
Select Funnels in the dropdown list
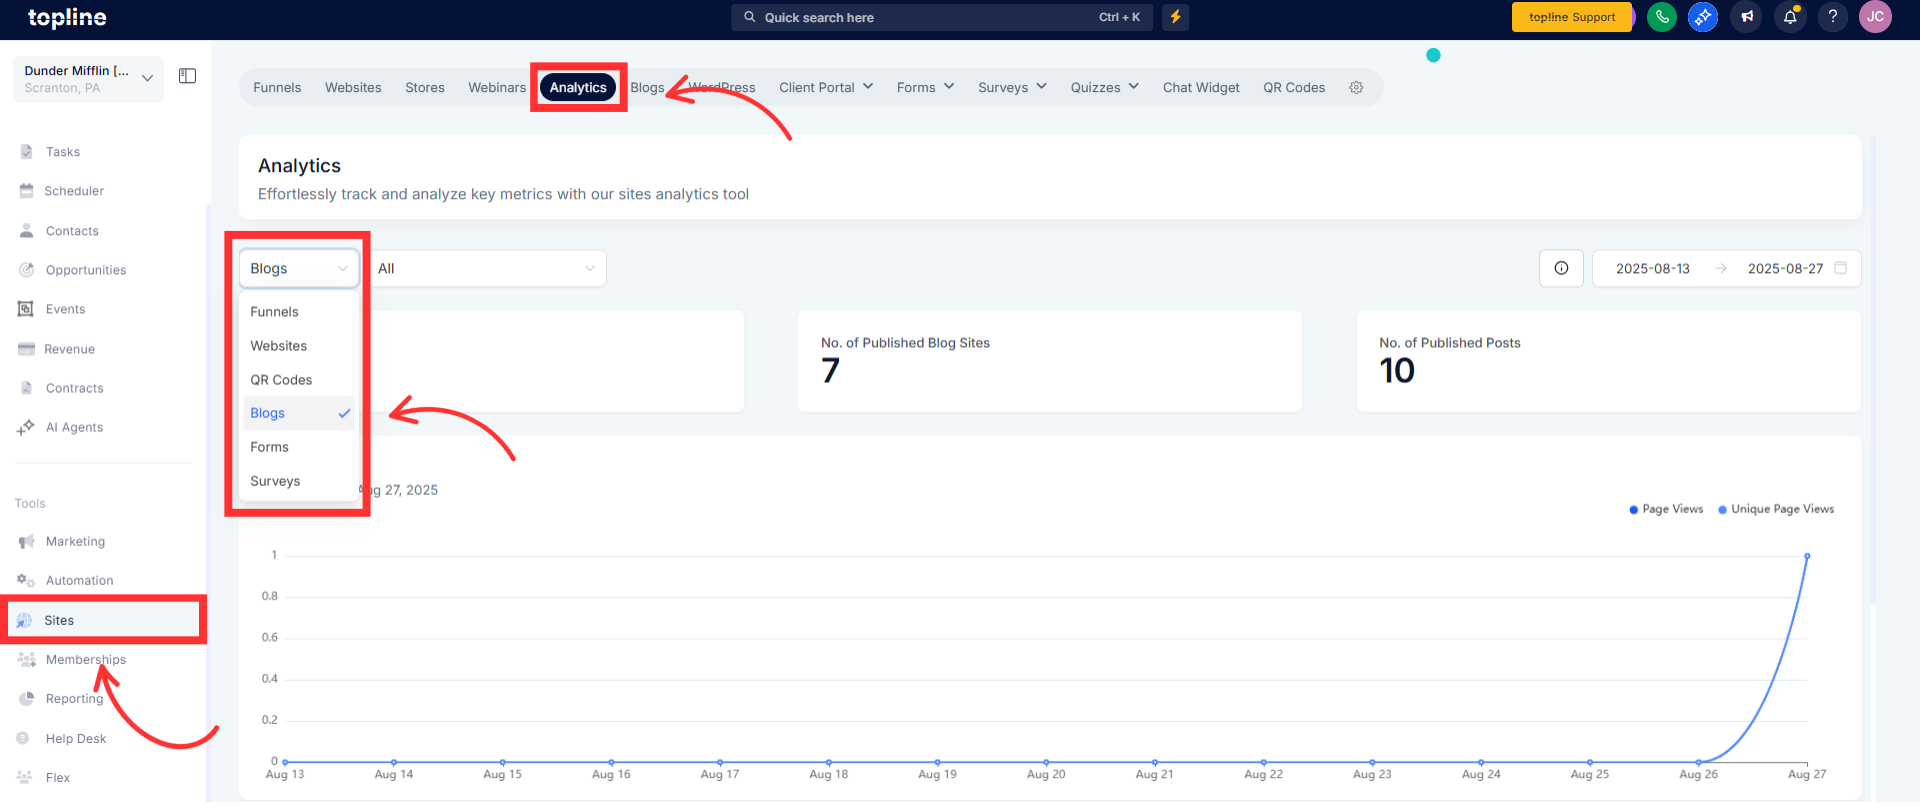pos(299,312)
